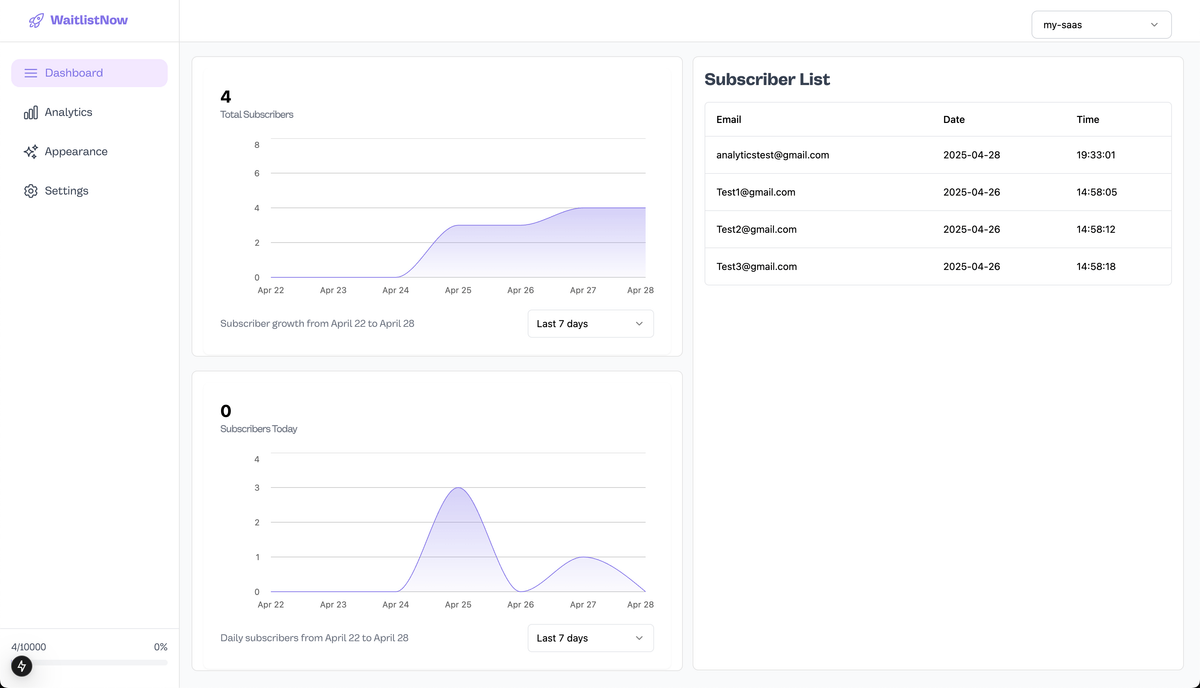Click the Appearance sparkles icon
1200x688 pixels.
[x=31, y=152]
